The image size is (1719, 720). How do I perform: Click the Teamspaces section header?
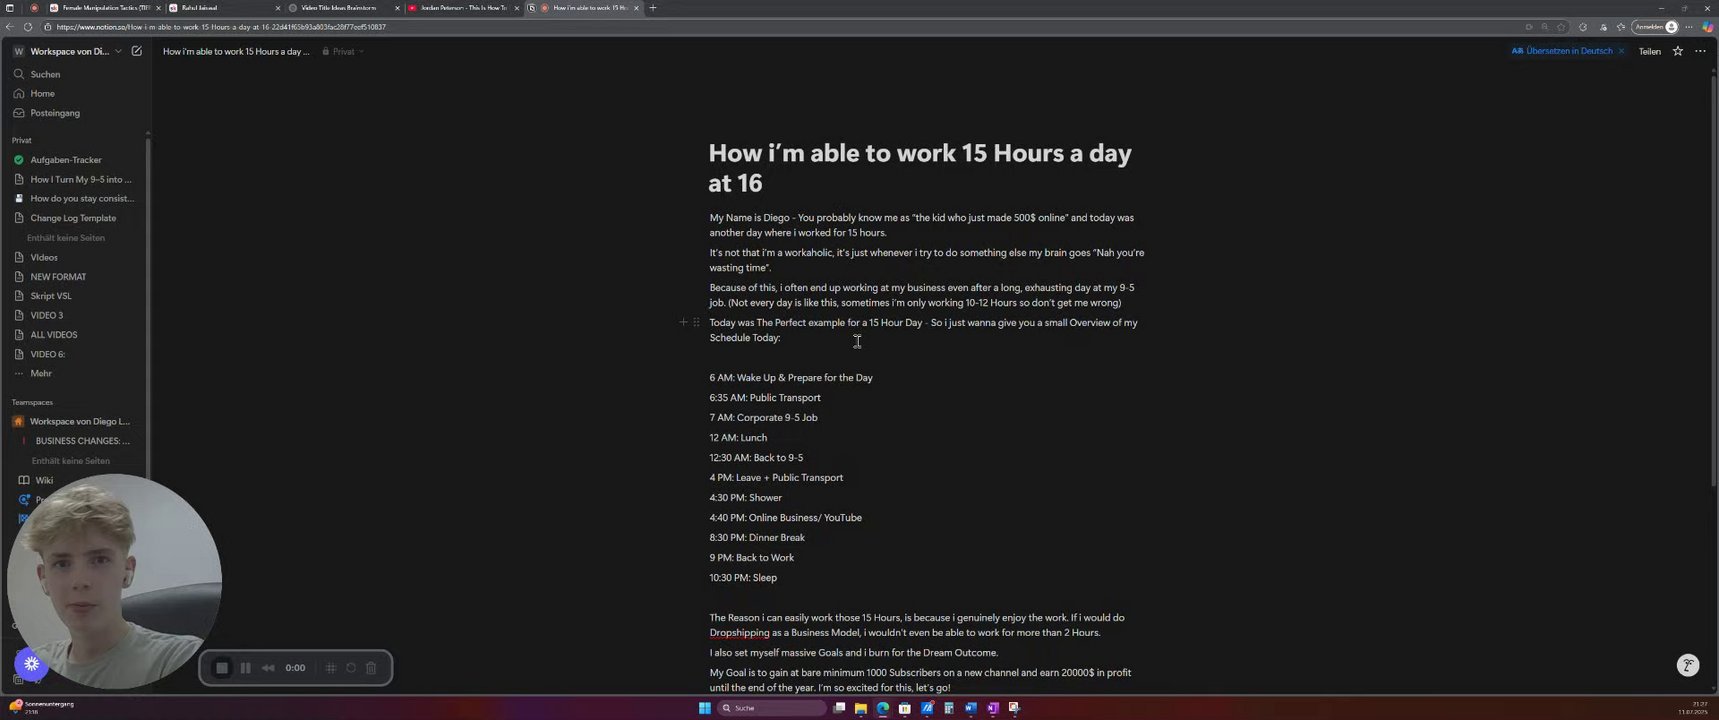(32, 402)
